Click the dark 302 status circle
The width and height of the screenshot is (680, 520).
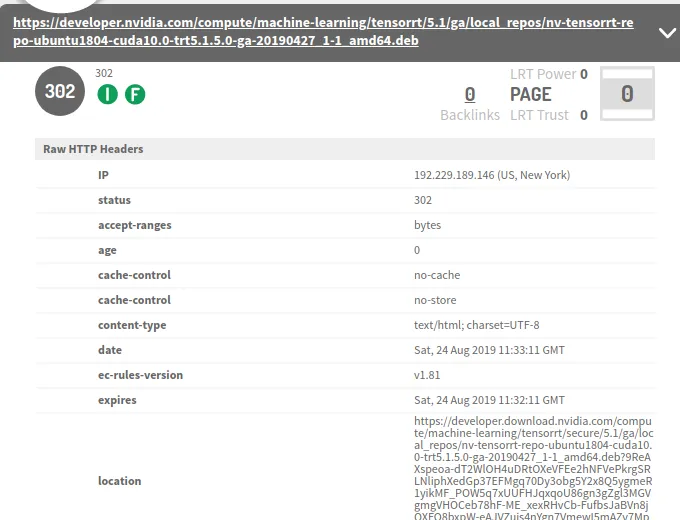(60, 91)
